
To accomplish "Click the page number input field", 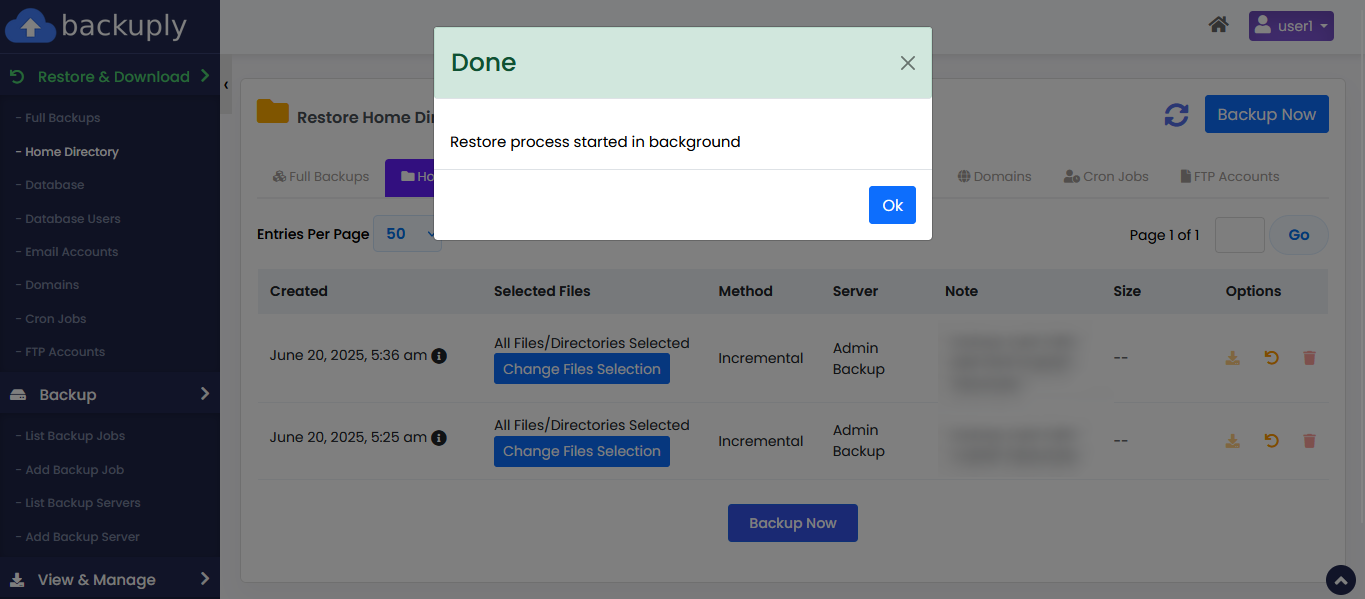I will (1239, 235).
